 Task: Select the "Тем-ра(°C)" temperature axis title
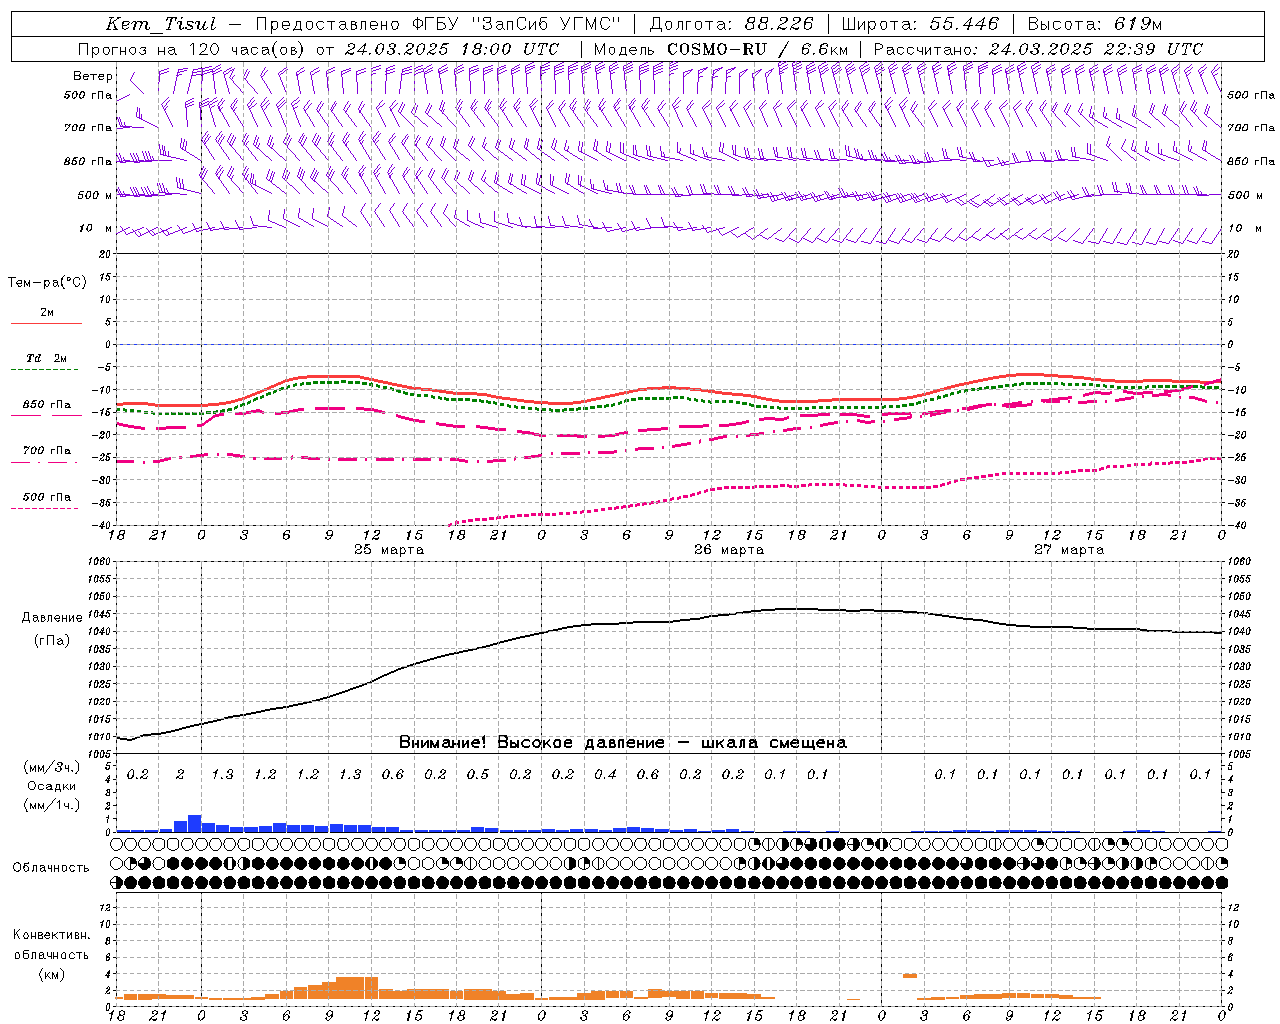coord(47,283)
